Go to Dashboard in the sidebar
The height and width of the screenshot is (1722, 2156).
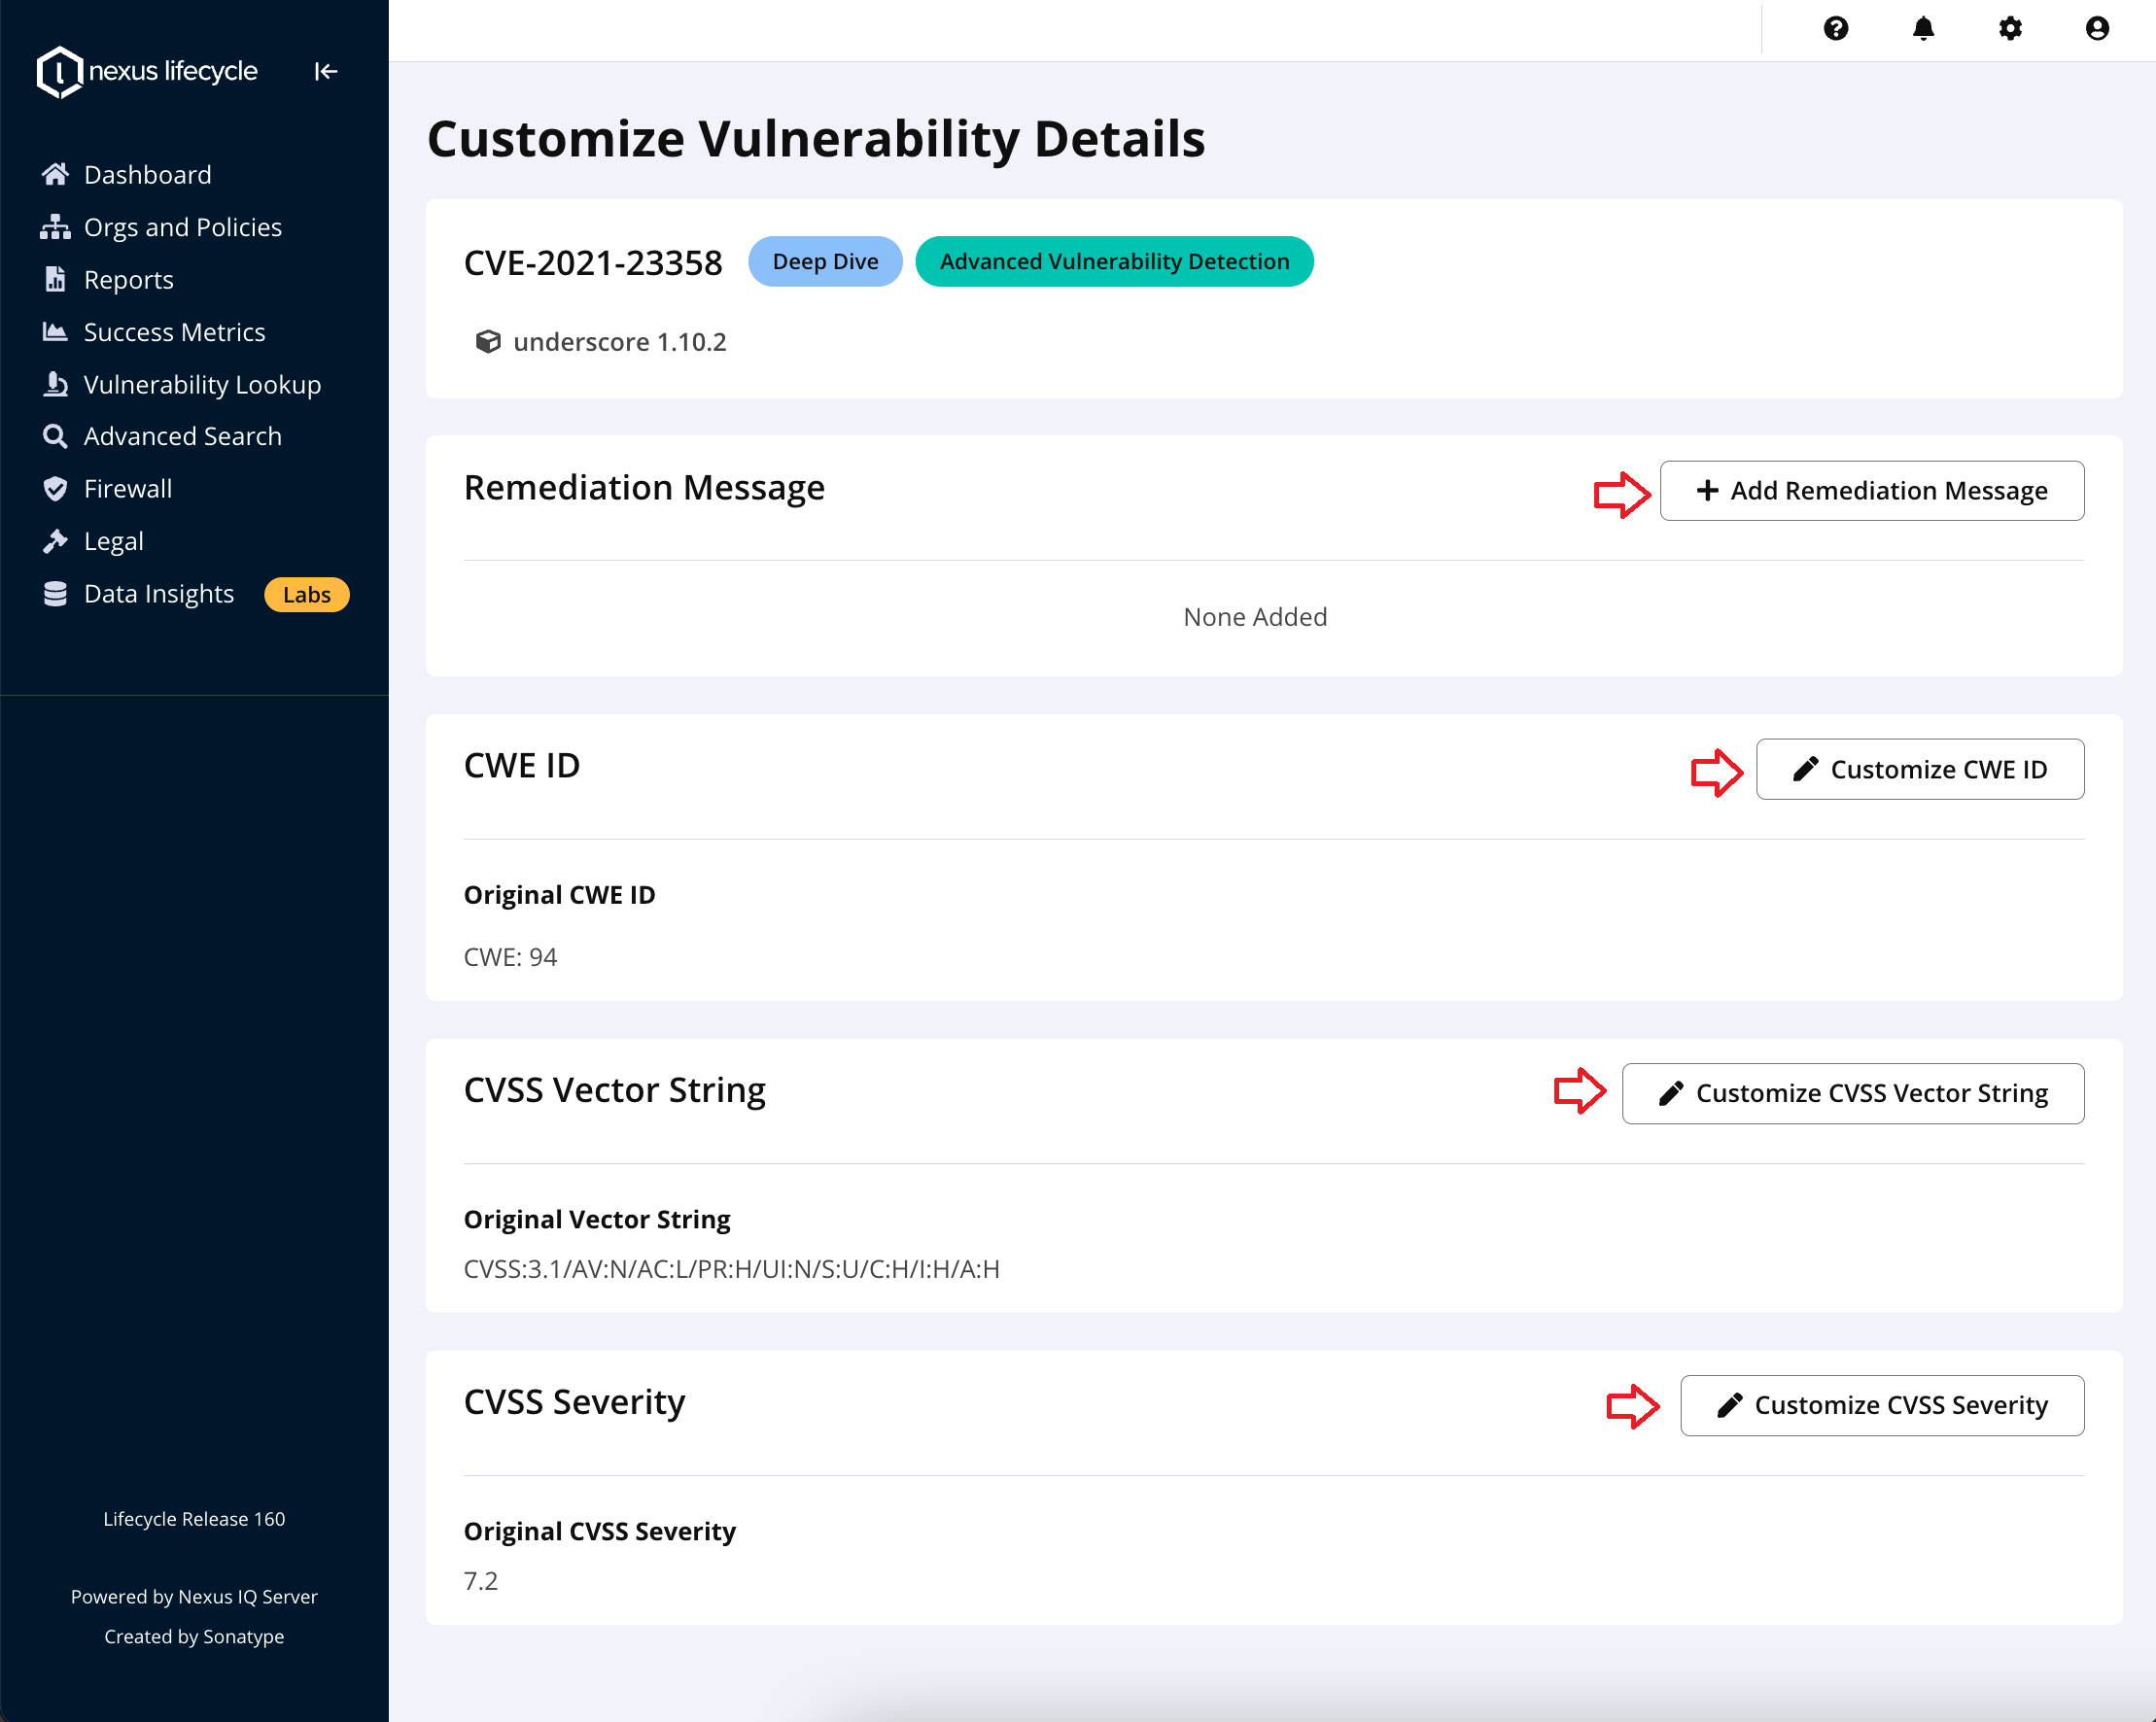(148, 174)
